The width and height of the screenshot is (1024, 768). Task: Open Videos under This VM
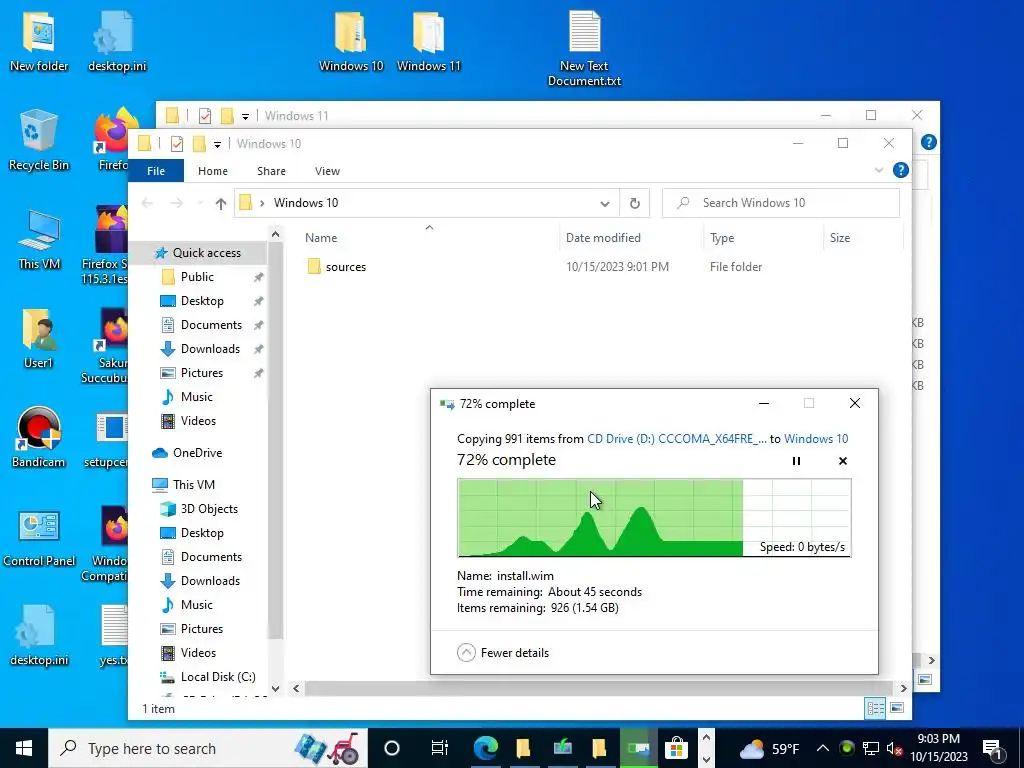(x=198, y=652)
